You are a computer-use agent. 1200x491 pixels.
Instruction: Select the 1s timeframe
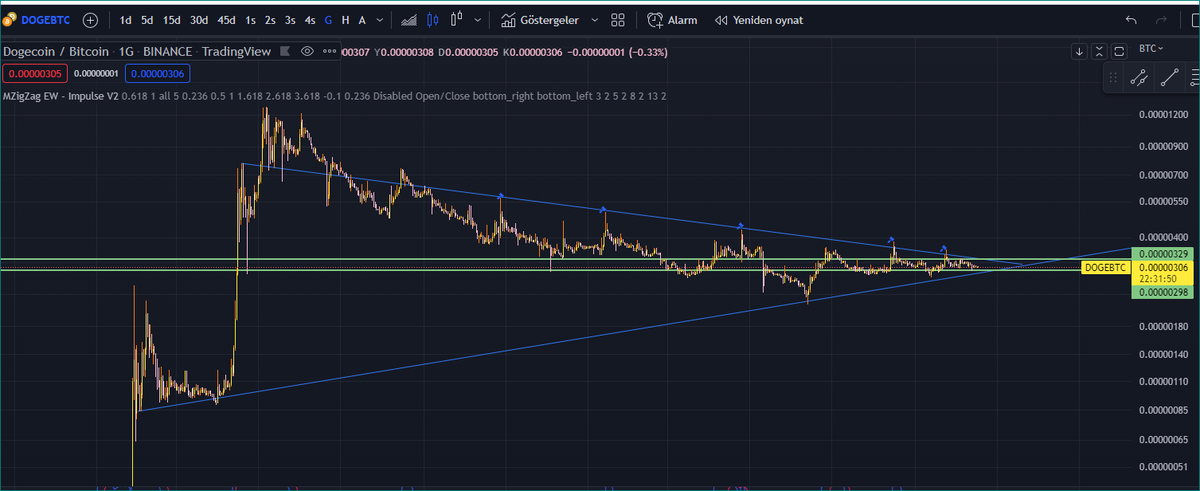point(250,19)
